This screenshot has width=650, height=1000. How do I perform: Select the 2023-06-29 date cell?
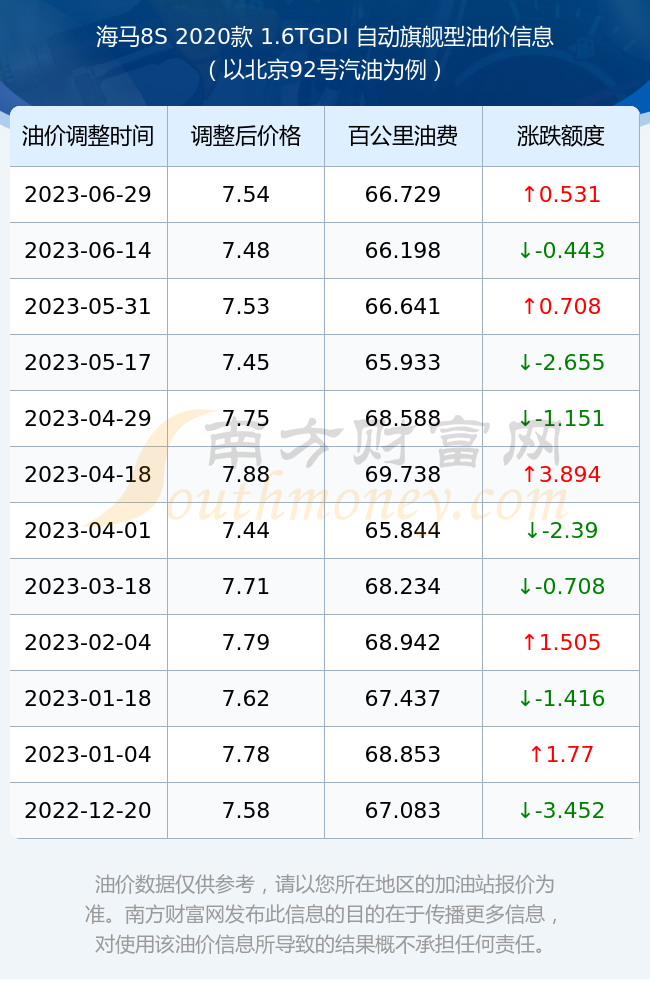[x=88, y=195]
